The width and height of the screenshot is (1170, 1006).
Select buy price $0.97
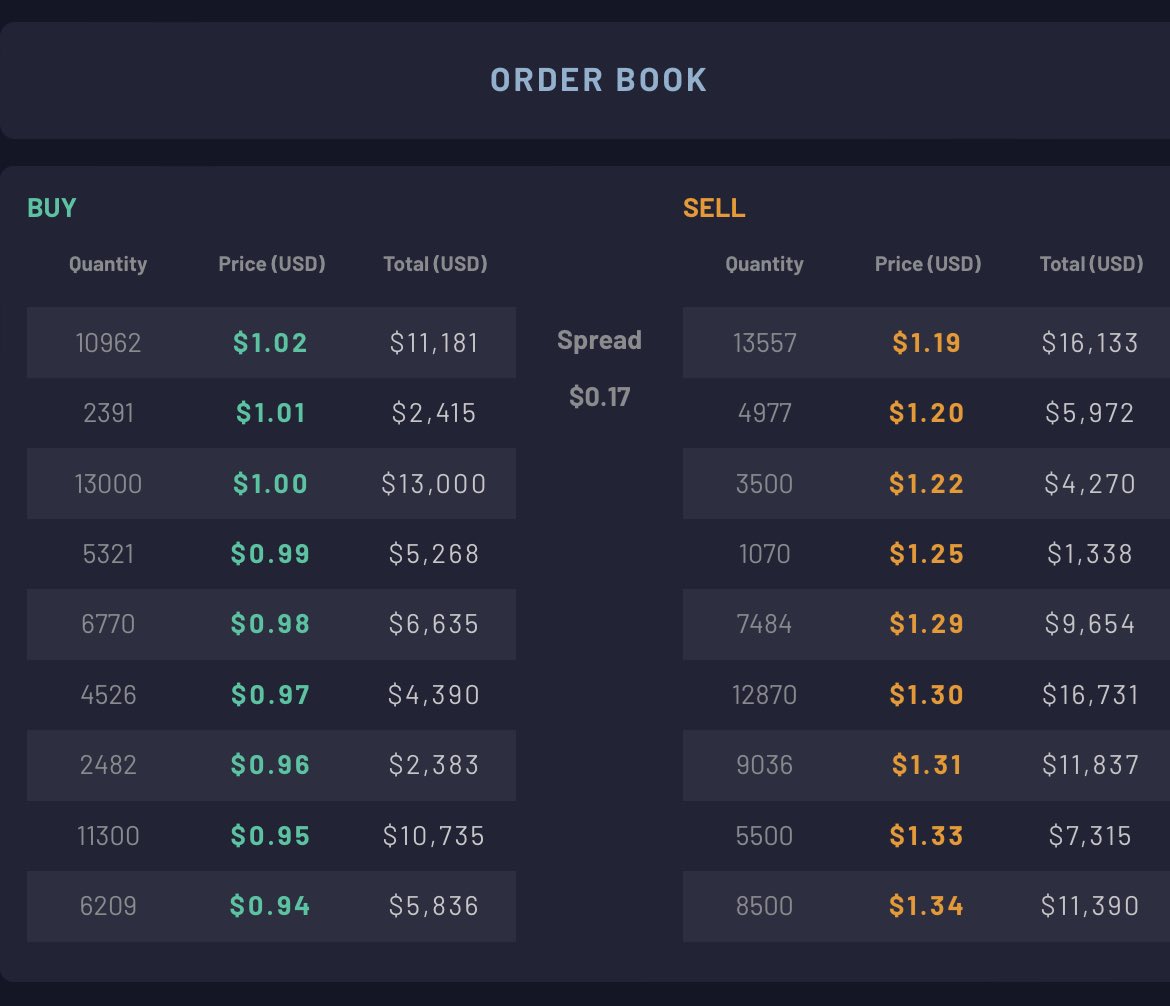pyautogui.click(x=270, y=695)
